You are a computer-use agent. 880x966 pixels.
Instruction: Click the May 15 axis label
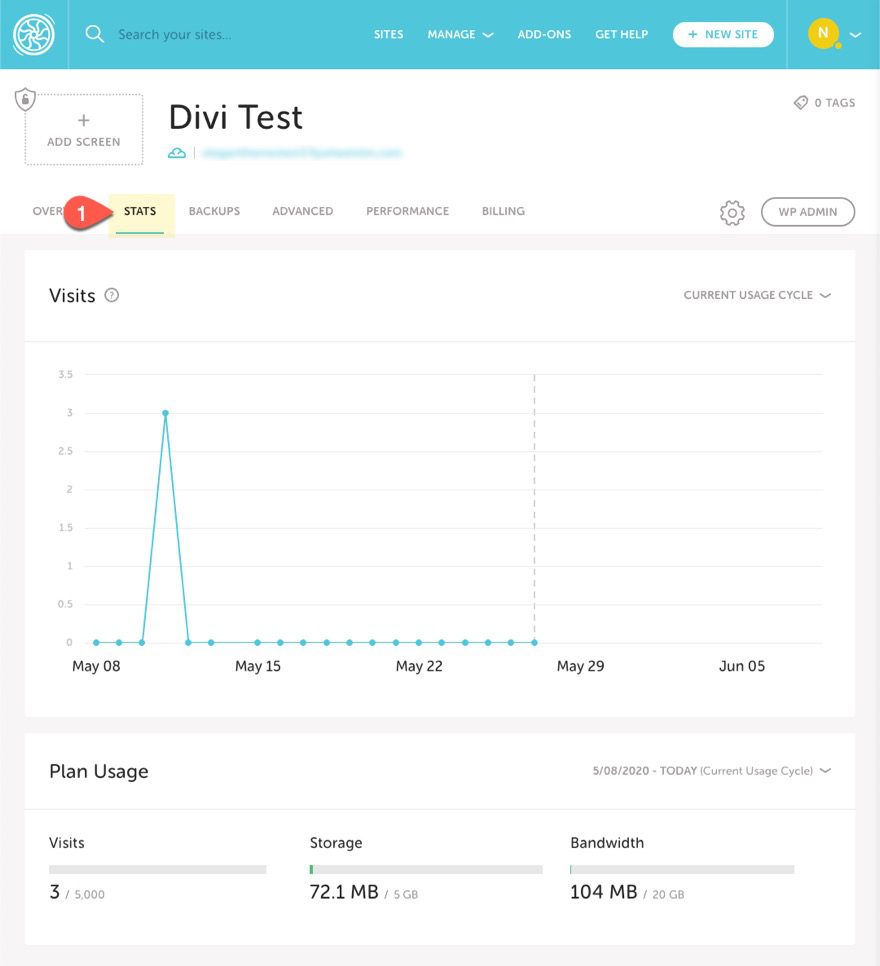click(x=258, y=666)
